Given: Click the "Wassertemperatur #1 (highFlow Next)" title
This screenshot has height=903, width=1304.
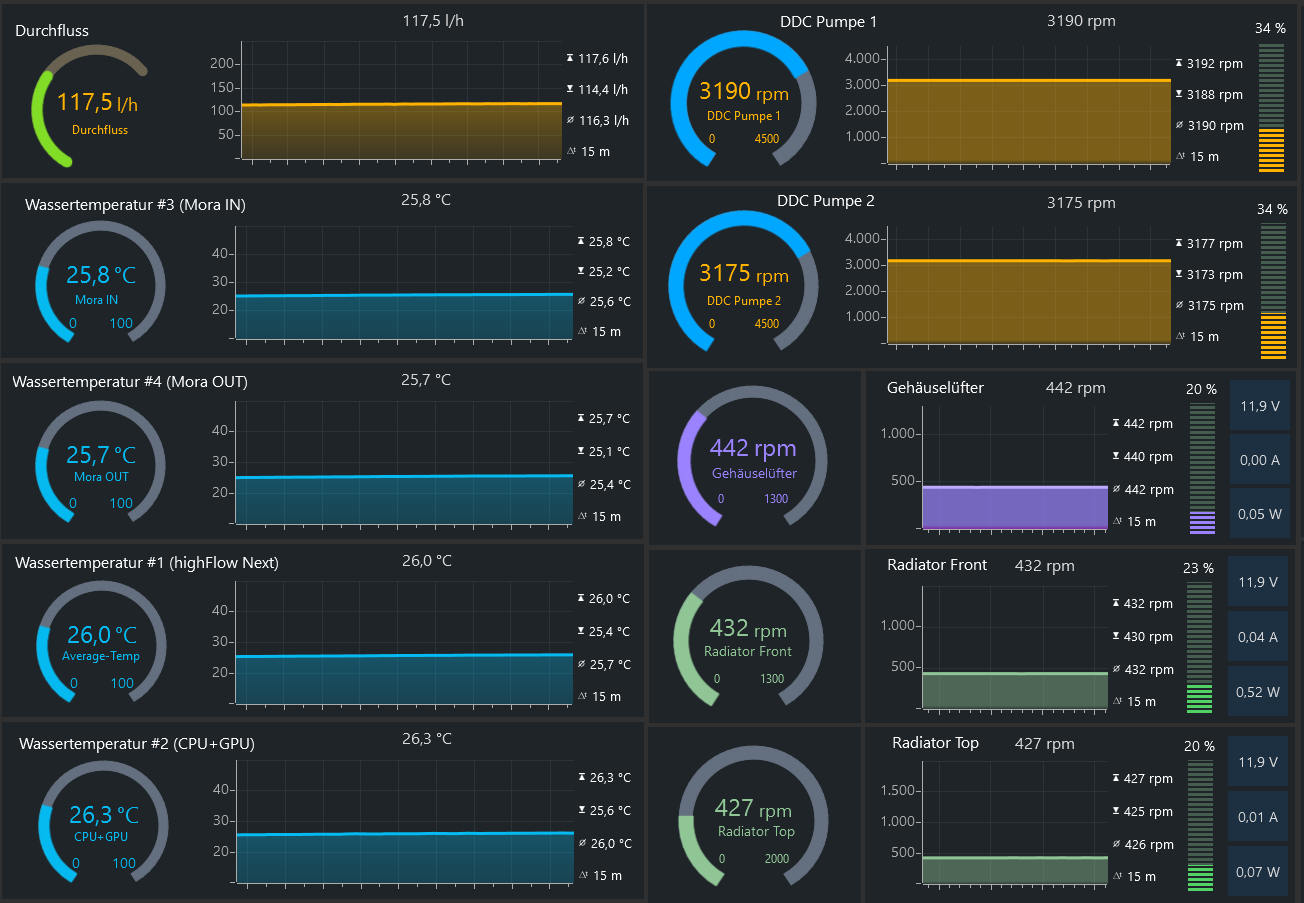Looking at the screenshot, I should pyautogui.click(x=147, y=562).
